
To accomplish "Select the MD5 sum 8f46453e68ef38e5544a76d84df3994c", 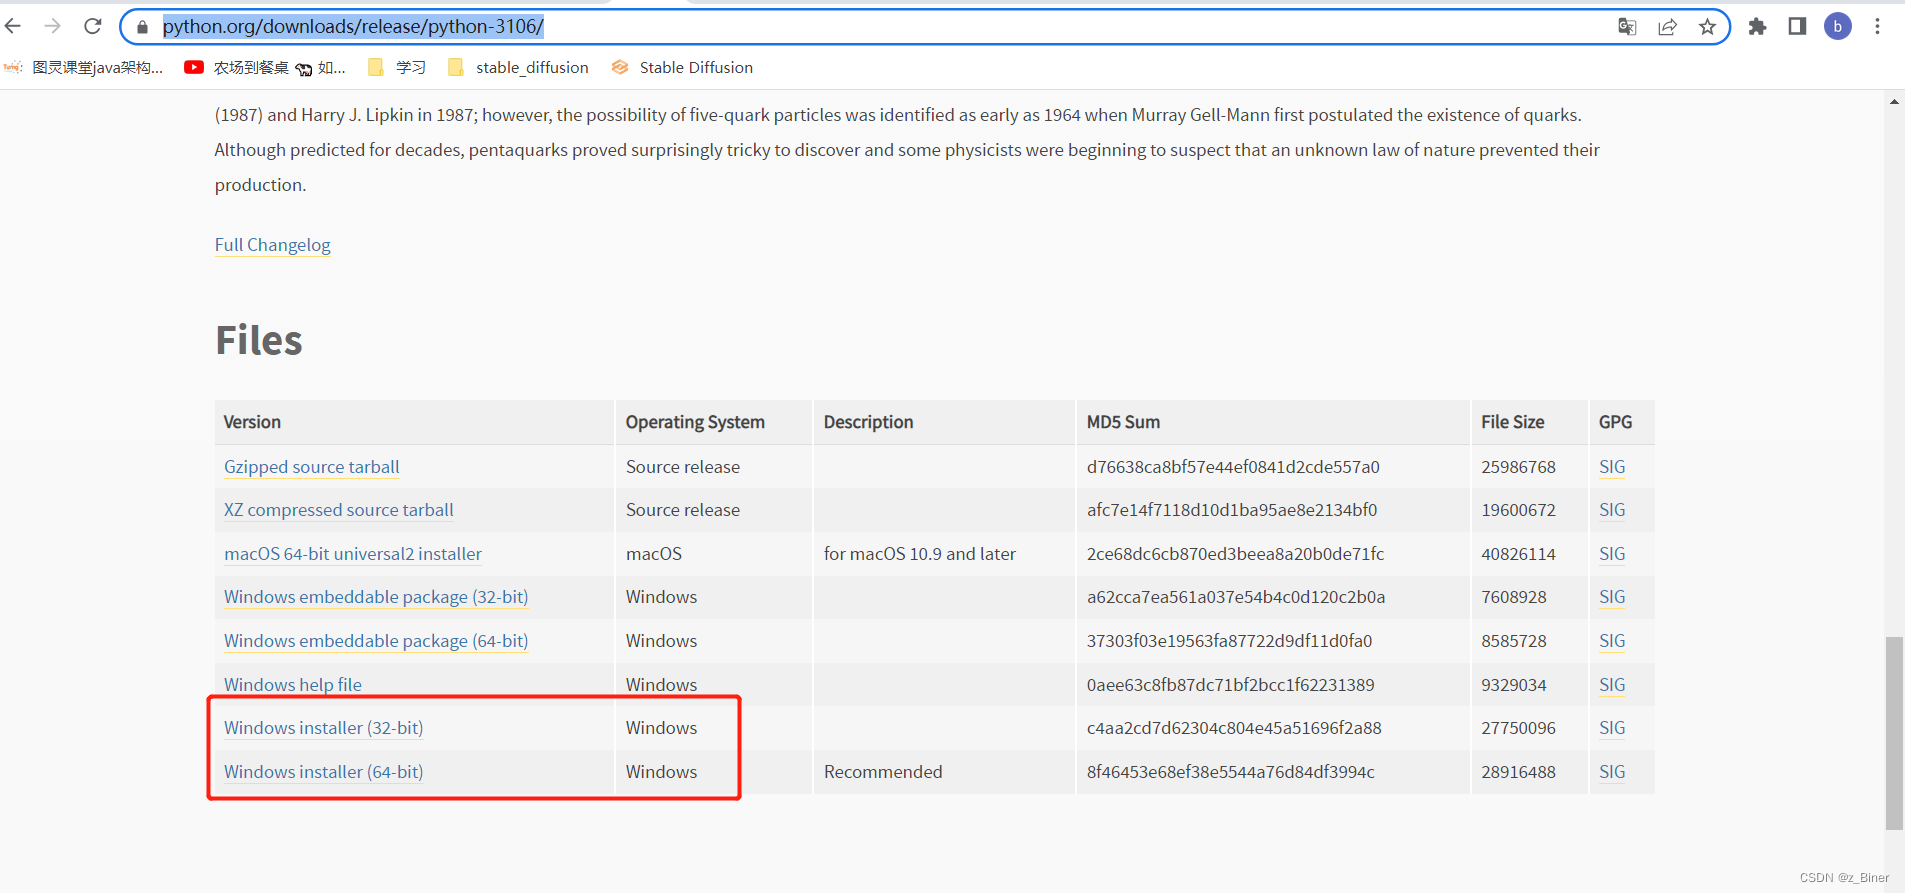I will pos(1230,772).
